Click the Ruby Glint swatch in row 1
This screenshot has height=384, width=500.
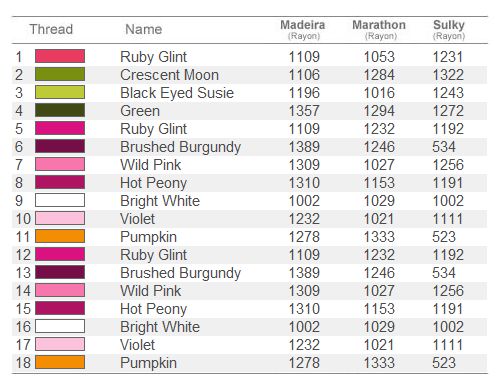(x=60, y=56)
